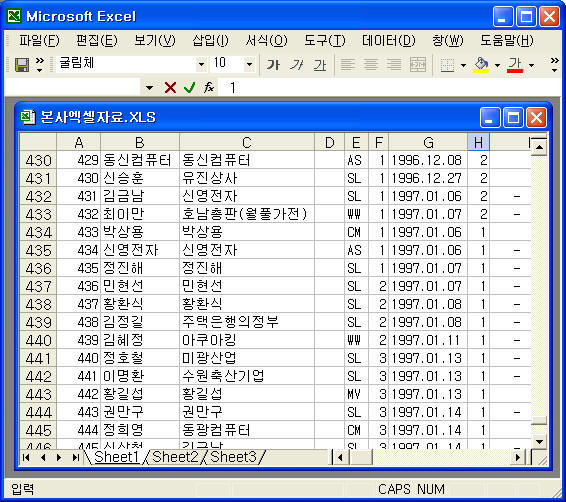Open font name dropdown 굴림체
Image resolution: width=566 pixels, height=502 pixels.
click(x=201, y=65)
